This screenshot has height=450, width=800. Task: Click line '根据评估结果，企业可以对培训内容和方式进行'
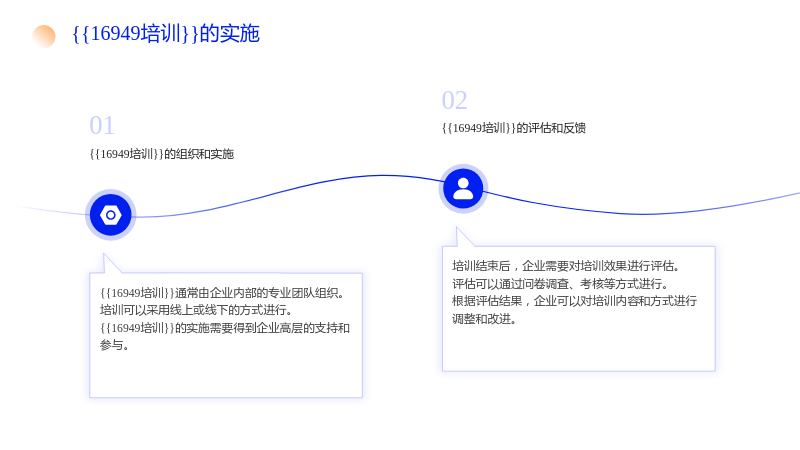(574, 301)
